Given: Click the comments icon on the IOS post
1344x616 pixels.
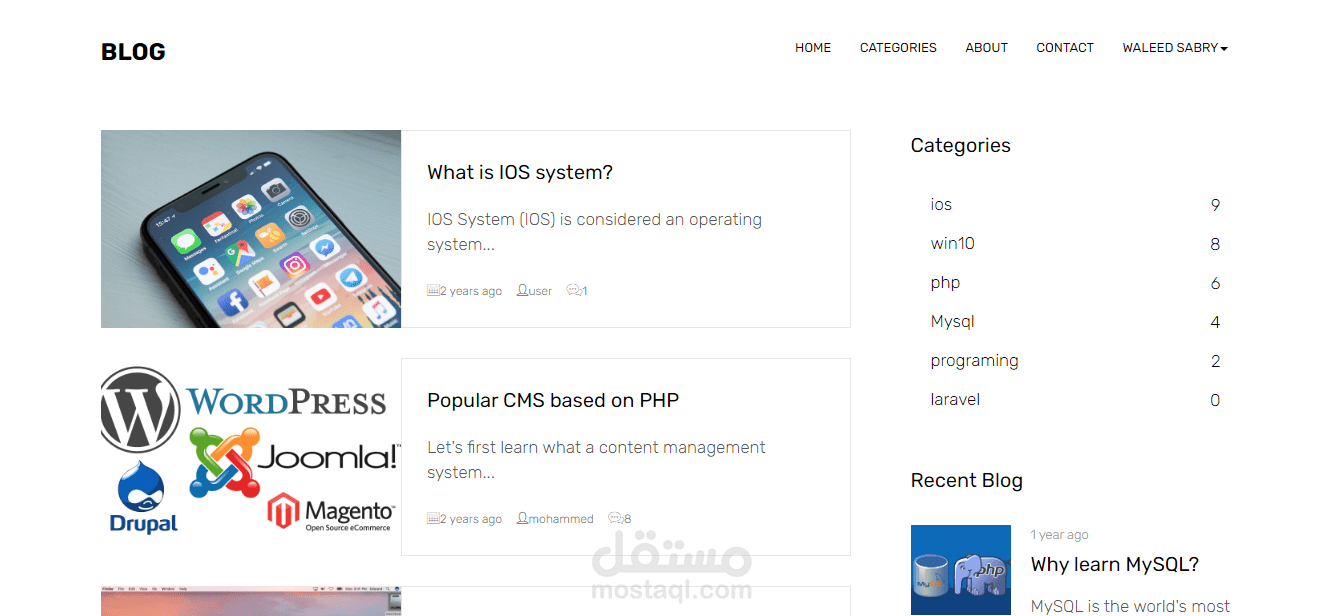Looking at the screenshot, I should point(573,291).
